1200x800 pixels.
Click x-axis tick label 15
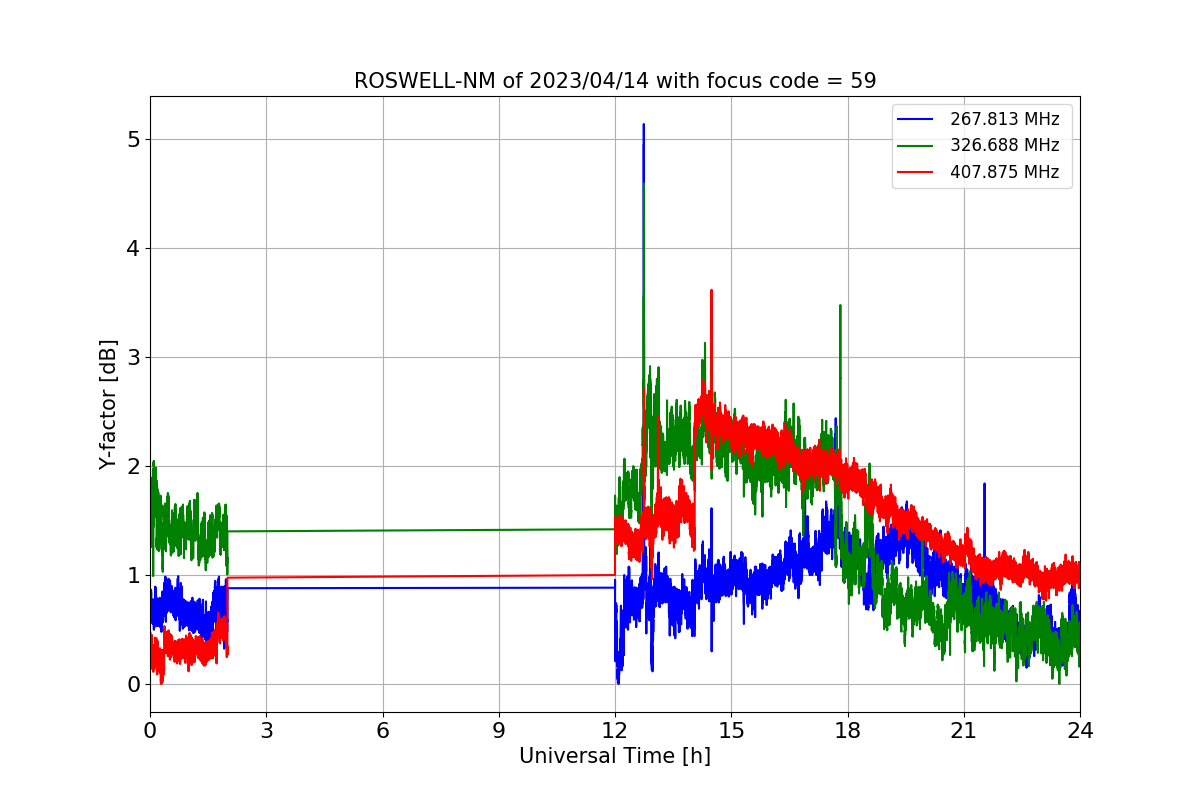731,730
